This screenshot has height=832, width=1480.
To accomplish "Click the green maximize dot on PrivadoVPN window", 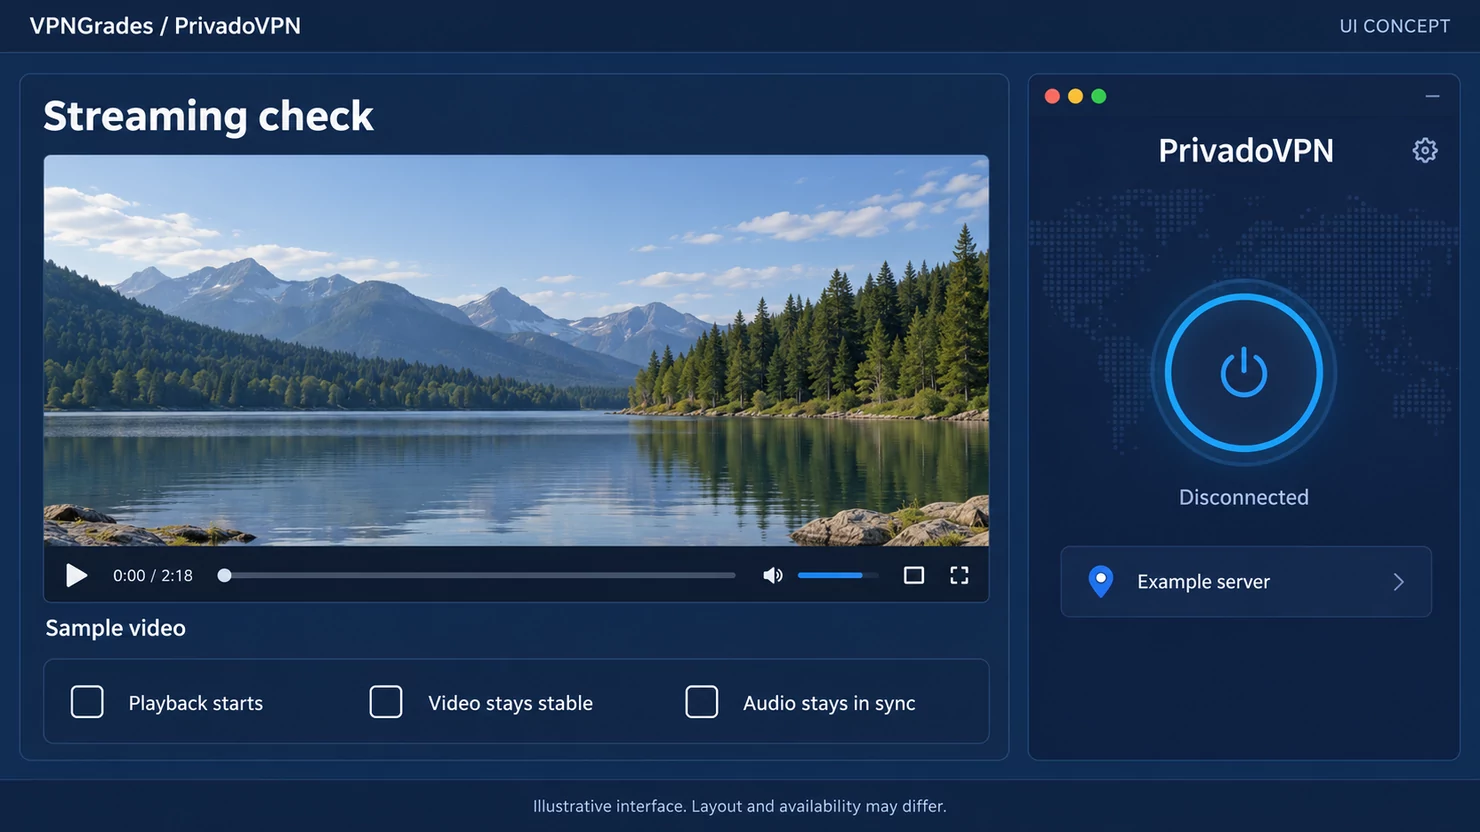I will (x=1099, y=96).
